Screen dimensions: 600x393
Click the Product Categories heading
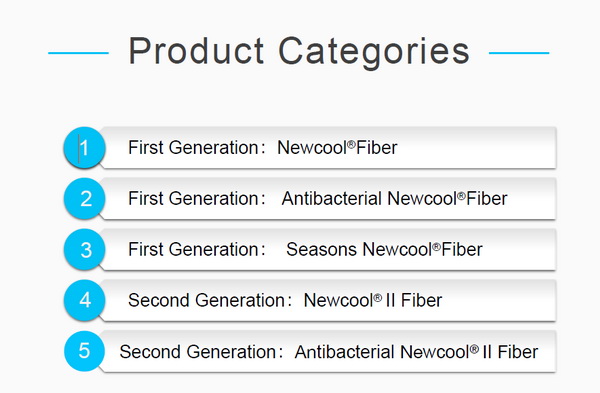(299, 52)
